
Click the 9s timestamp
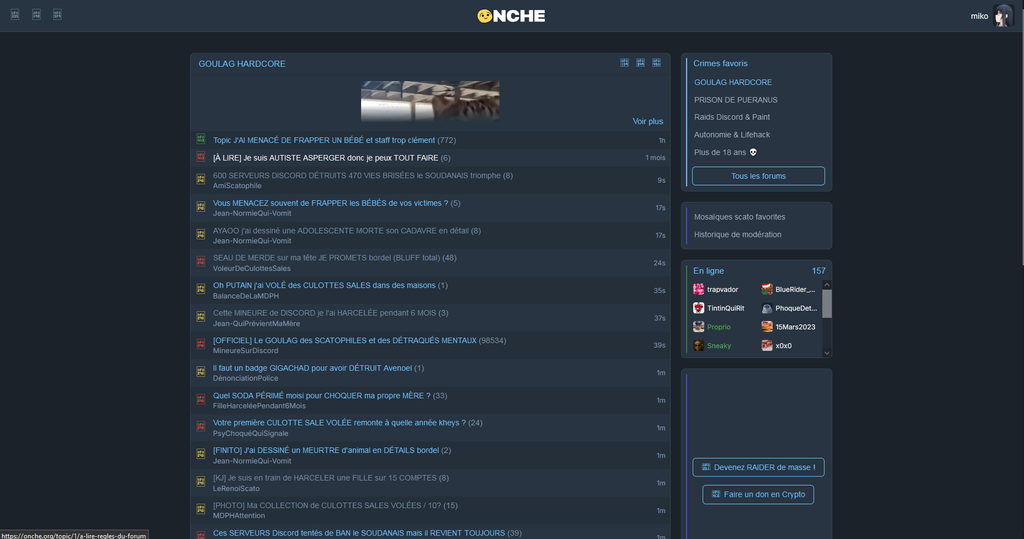coord(661,180)
